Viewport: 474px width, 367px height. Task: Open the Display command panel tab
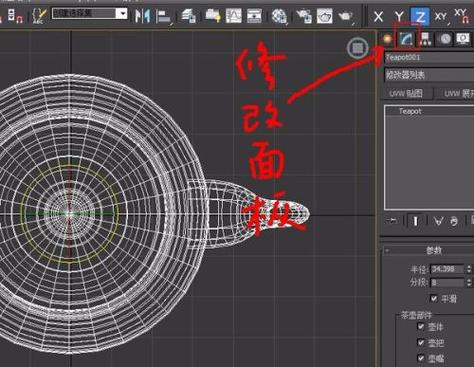click(463, 39)
